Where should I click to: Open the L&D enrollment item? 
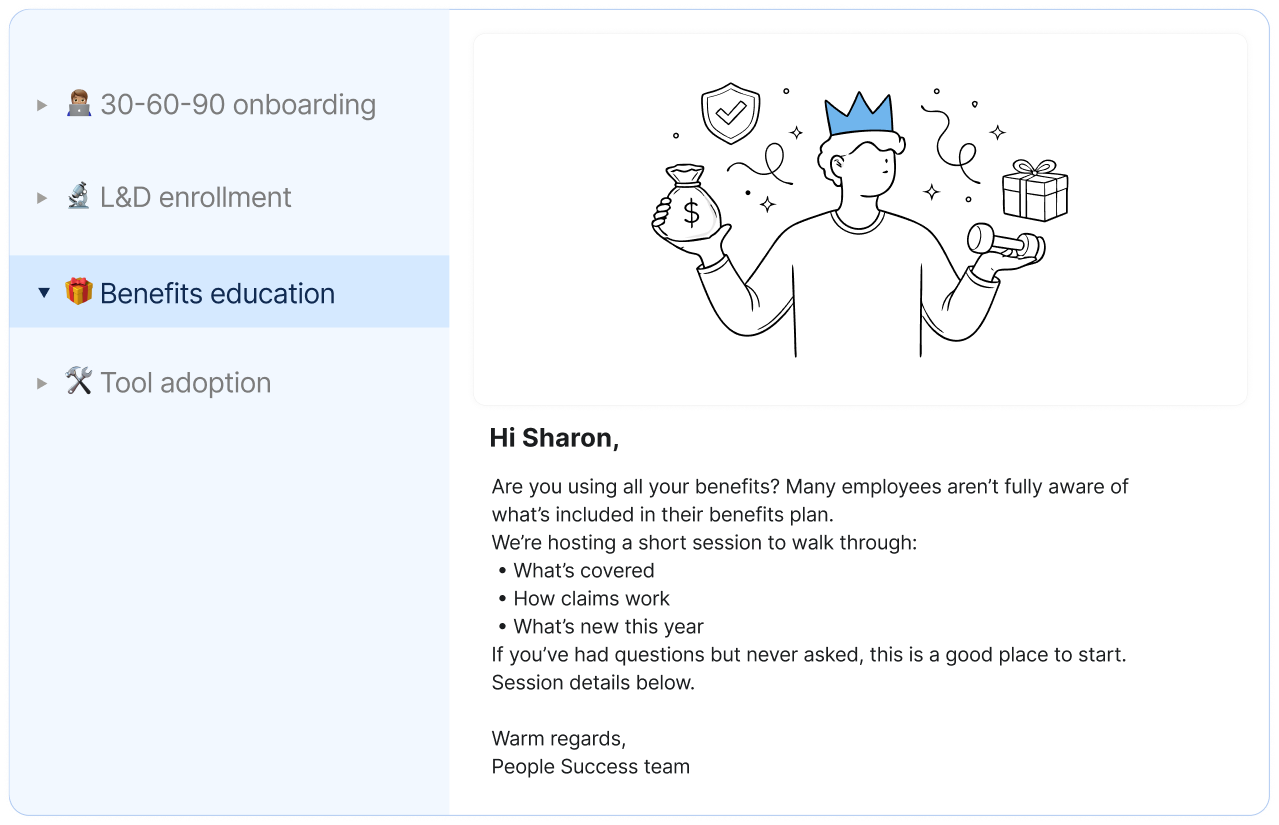(196, 198)
